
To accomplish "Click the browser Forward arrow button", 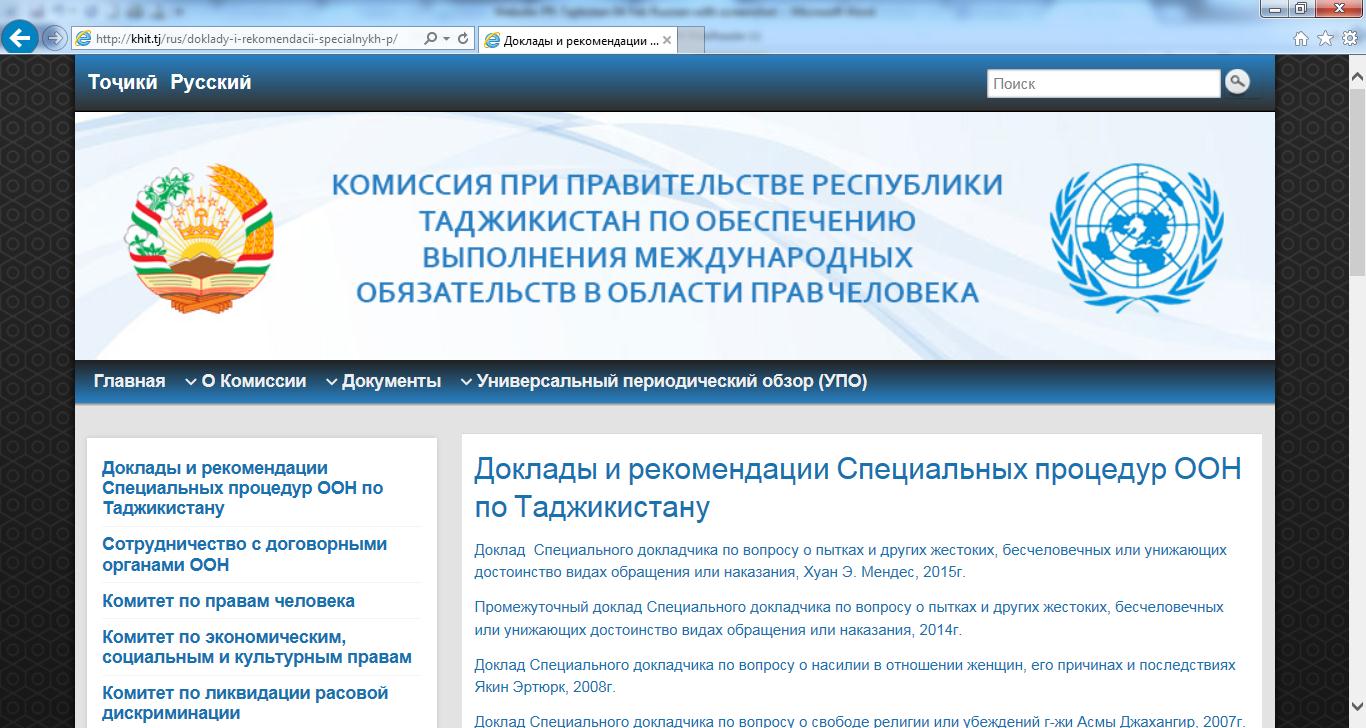I will [x=55, y=39].
